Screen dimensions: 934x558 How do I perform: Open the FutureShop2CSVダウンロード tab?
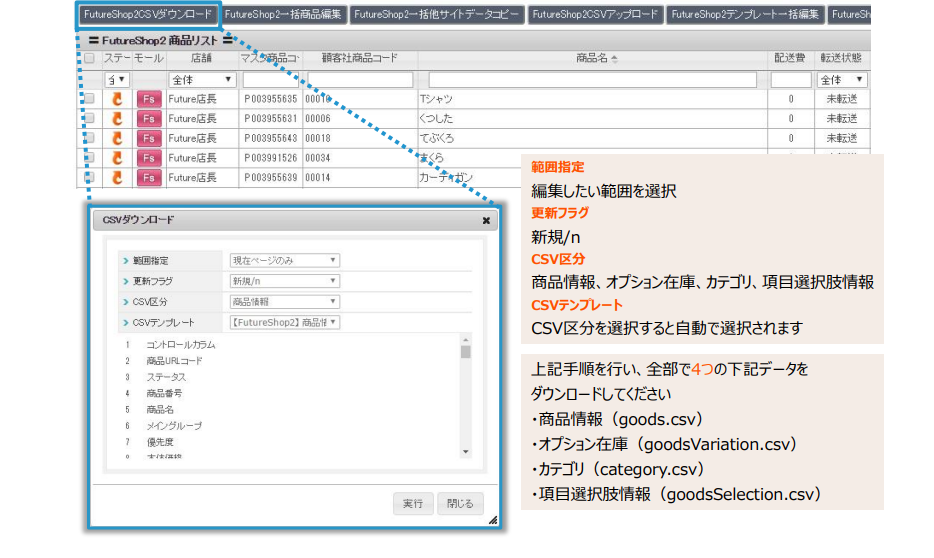click(148, 14)
